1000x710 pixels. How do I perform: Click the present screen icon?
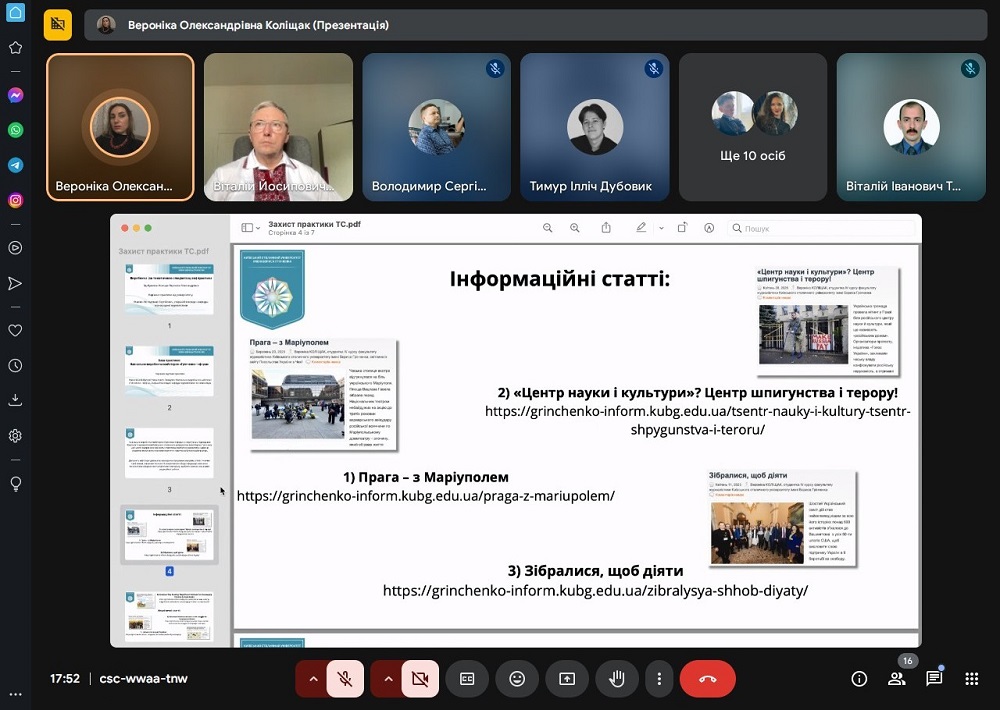tap(567, 679)
